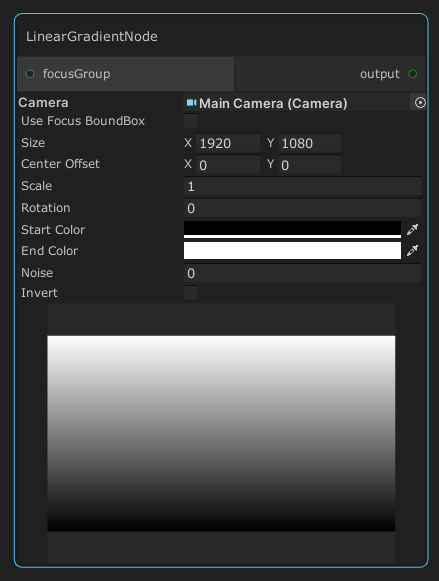Click the Scale property label

[36, 186]
